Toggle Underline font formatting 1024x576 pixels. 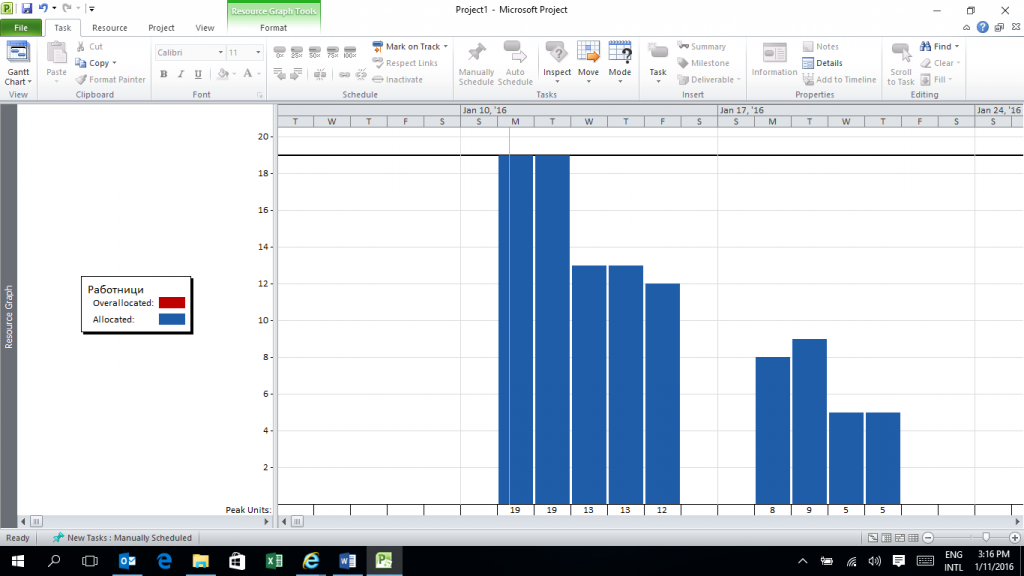pyautogui.click(x=198, y=74)
